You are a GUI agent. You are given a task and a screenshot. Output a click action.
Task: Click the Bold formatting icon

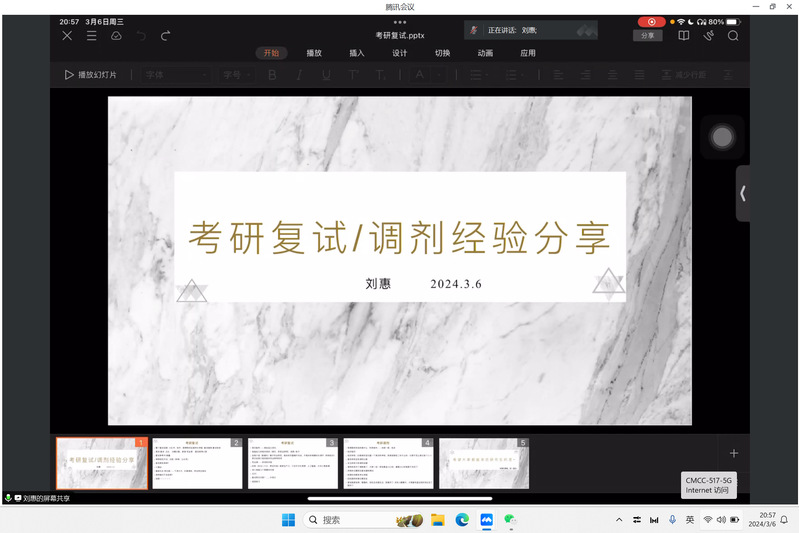click(x=272, y=75)
